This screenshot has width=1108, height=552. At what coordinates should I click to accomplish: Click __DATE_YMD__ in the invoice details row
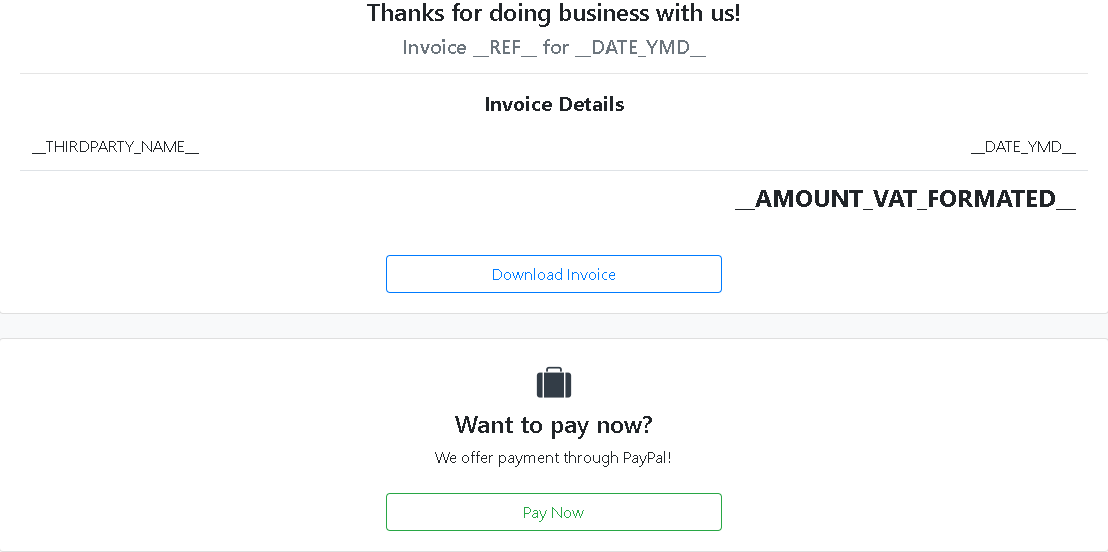click(1023, 147)
